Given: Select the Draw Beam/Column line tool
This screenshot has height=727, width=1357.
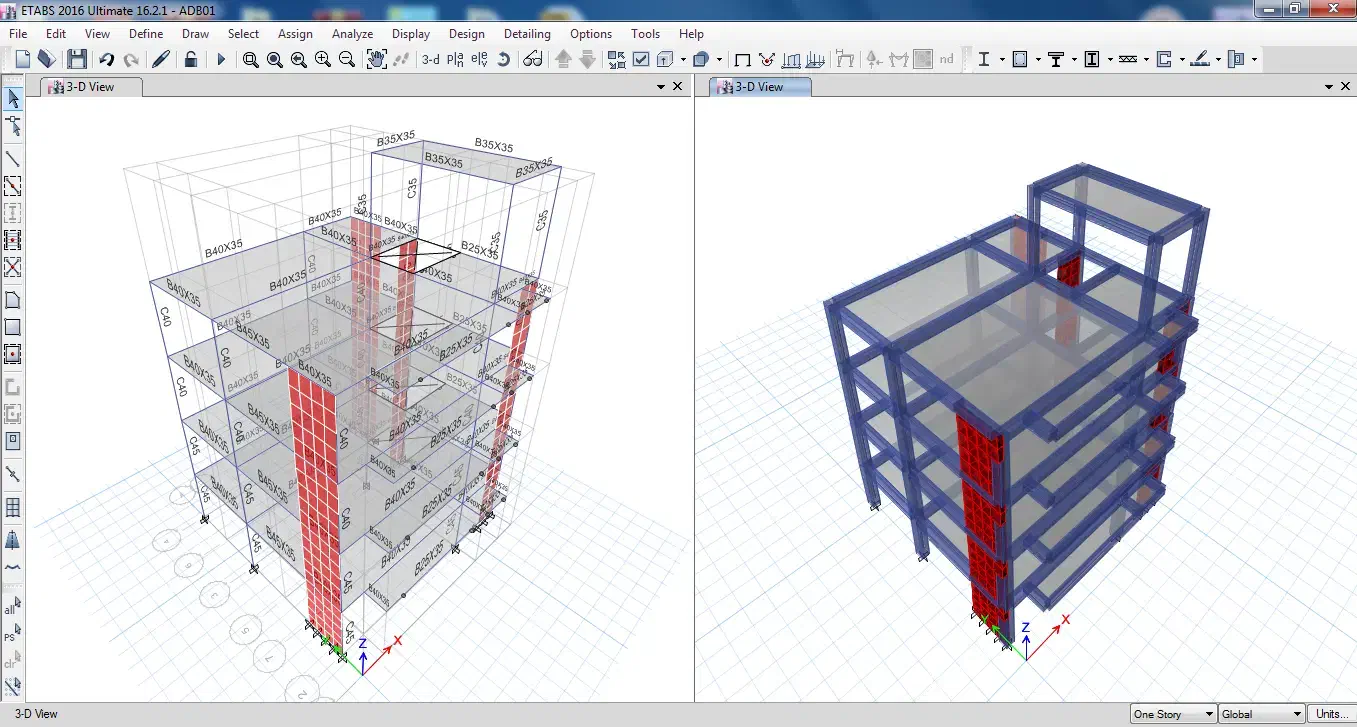Looking at the screenshot, I should click(x=13, y=158).
